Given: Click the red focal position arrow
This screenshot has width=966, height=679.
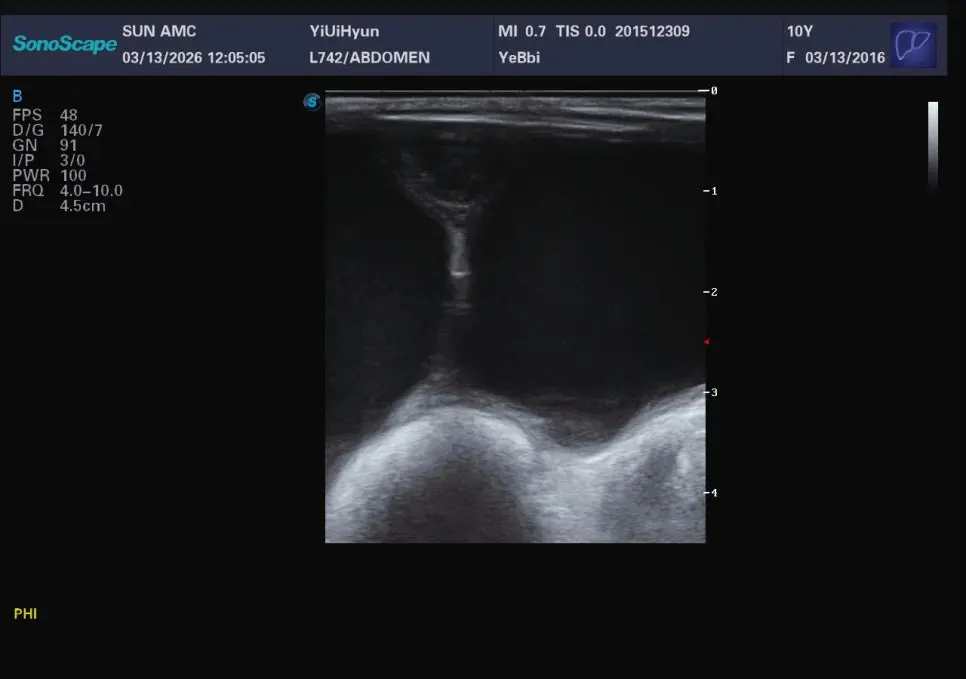Looking at the screenshot, I should [x=707, y=341].
